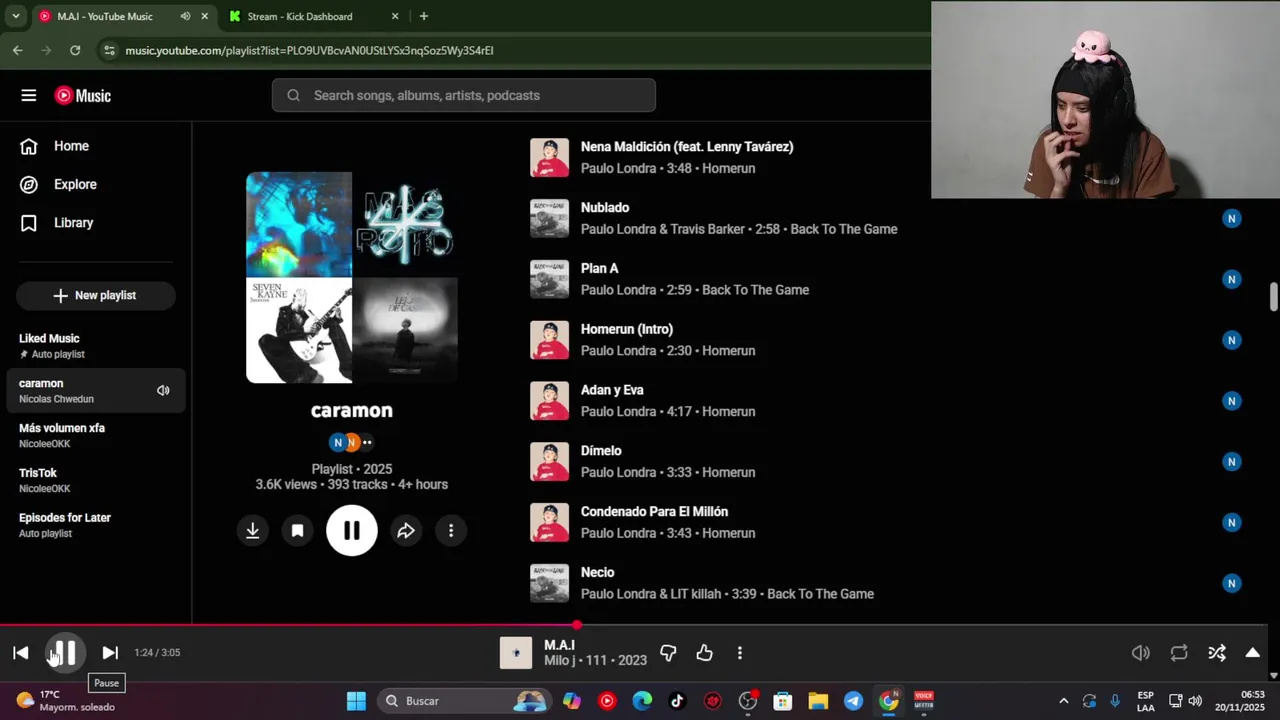Seek using the red progress bar handle
The width and height of the screenshot is (1280, 720).
[577, 625]
